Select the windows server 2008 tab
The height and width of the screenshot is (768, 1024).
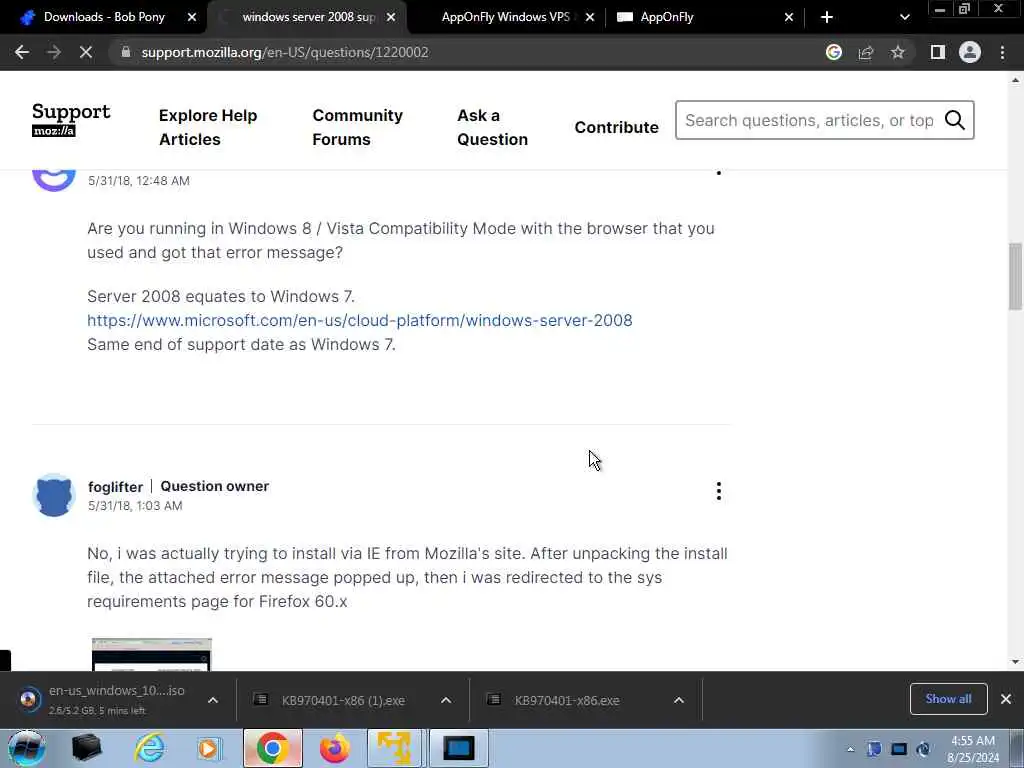click(309, 17)
